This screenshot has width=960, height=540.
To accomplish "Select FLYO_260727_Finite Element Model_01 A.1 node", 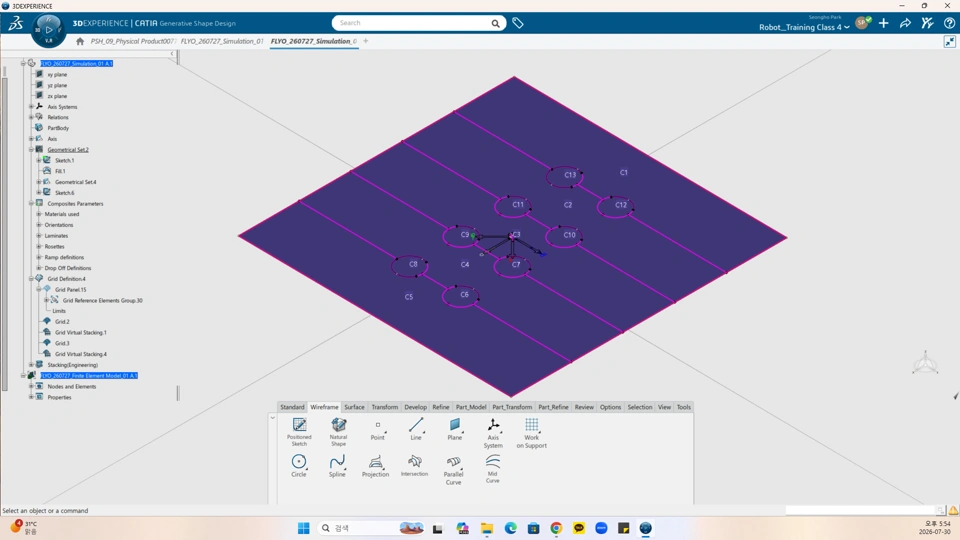I will coord(89,376).
